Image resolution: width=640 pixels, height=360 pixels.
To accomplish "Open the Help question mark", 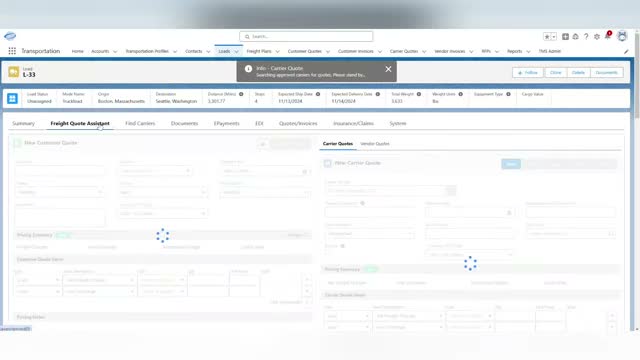I will [x=586, y=37].
